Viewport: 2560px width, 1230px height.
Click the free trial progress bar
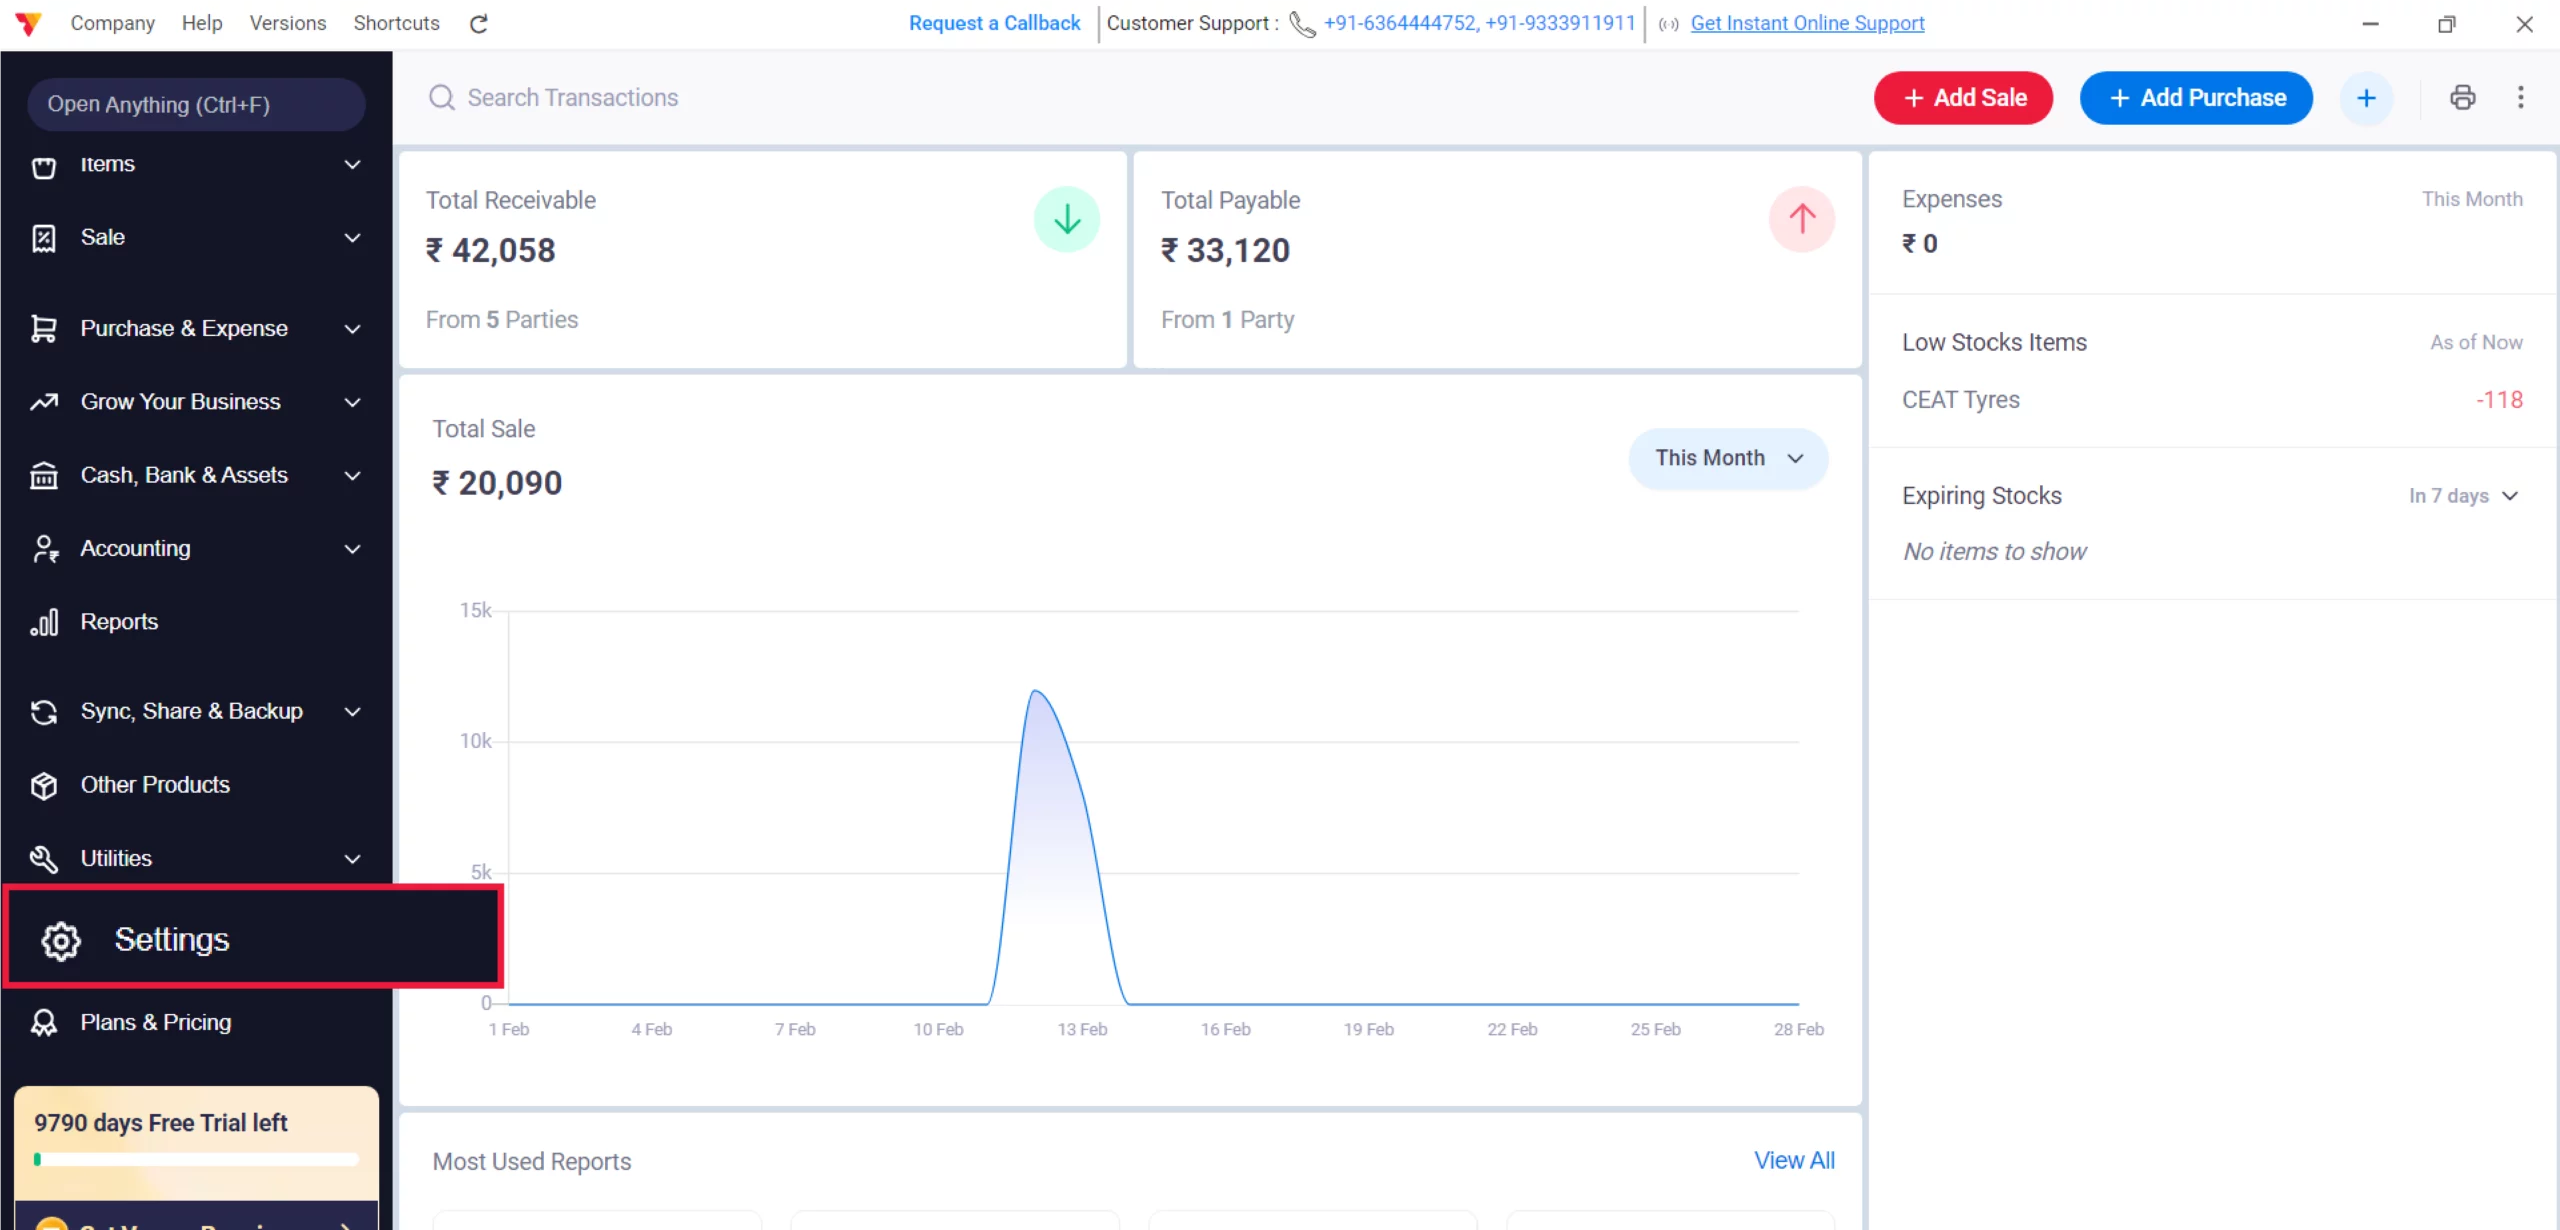[x=196, y=1160]
